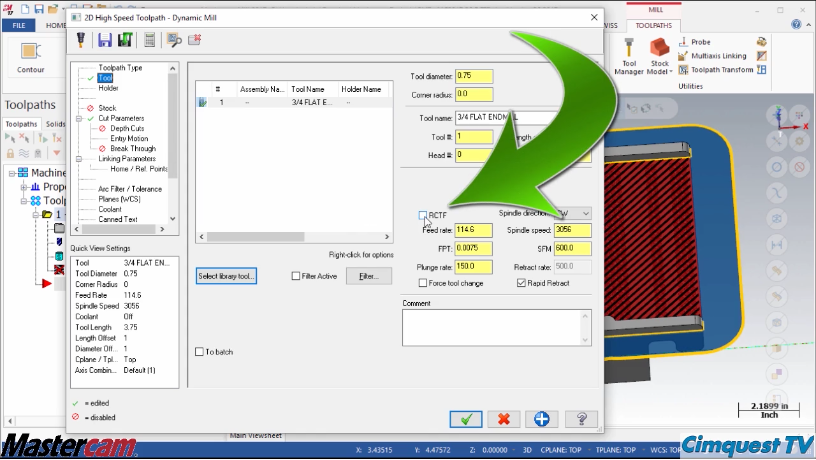
Task: Open the Tool Manager in the ribbon
Action: pyautogui.click(x=629, y=56)
